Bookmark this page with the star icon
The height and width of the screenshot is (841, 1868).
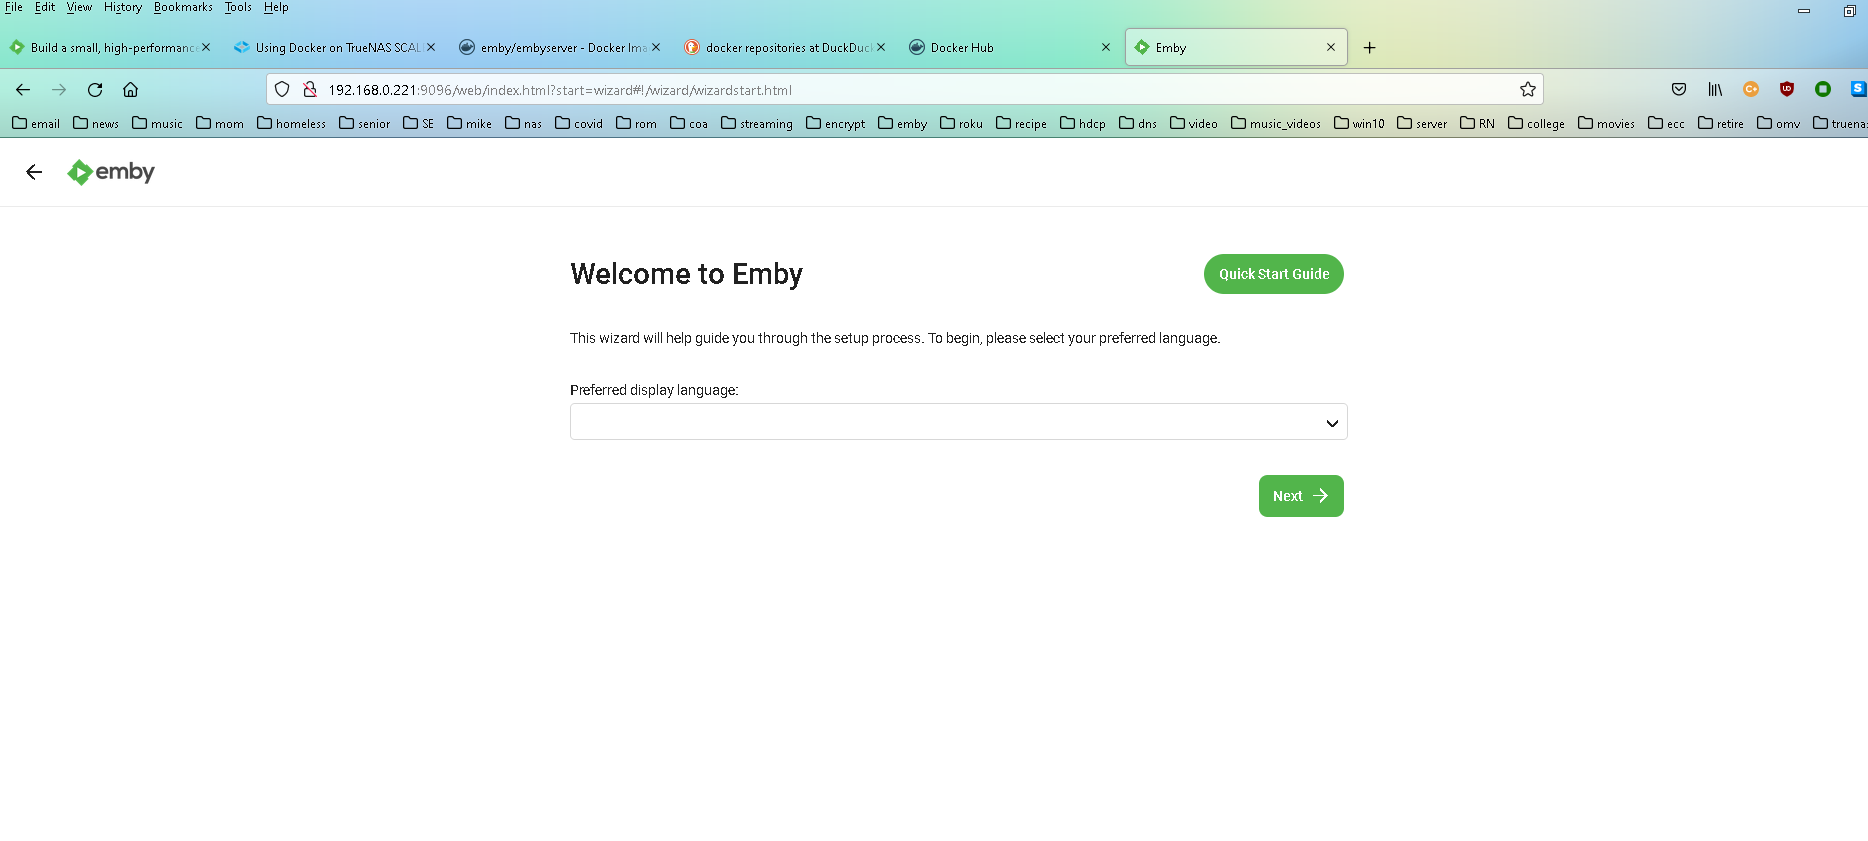coord(1528,90)
